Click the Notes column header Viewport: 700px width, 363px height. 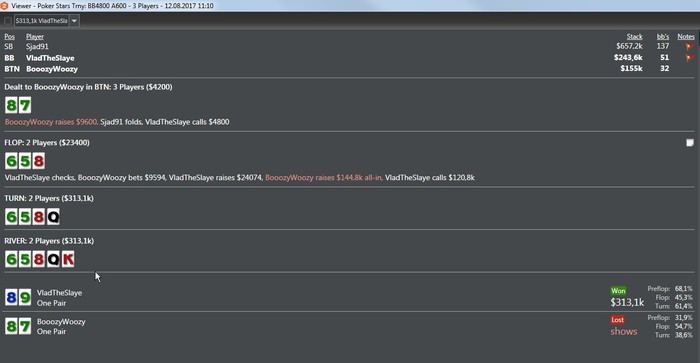pos(686,37)
